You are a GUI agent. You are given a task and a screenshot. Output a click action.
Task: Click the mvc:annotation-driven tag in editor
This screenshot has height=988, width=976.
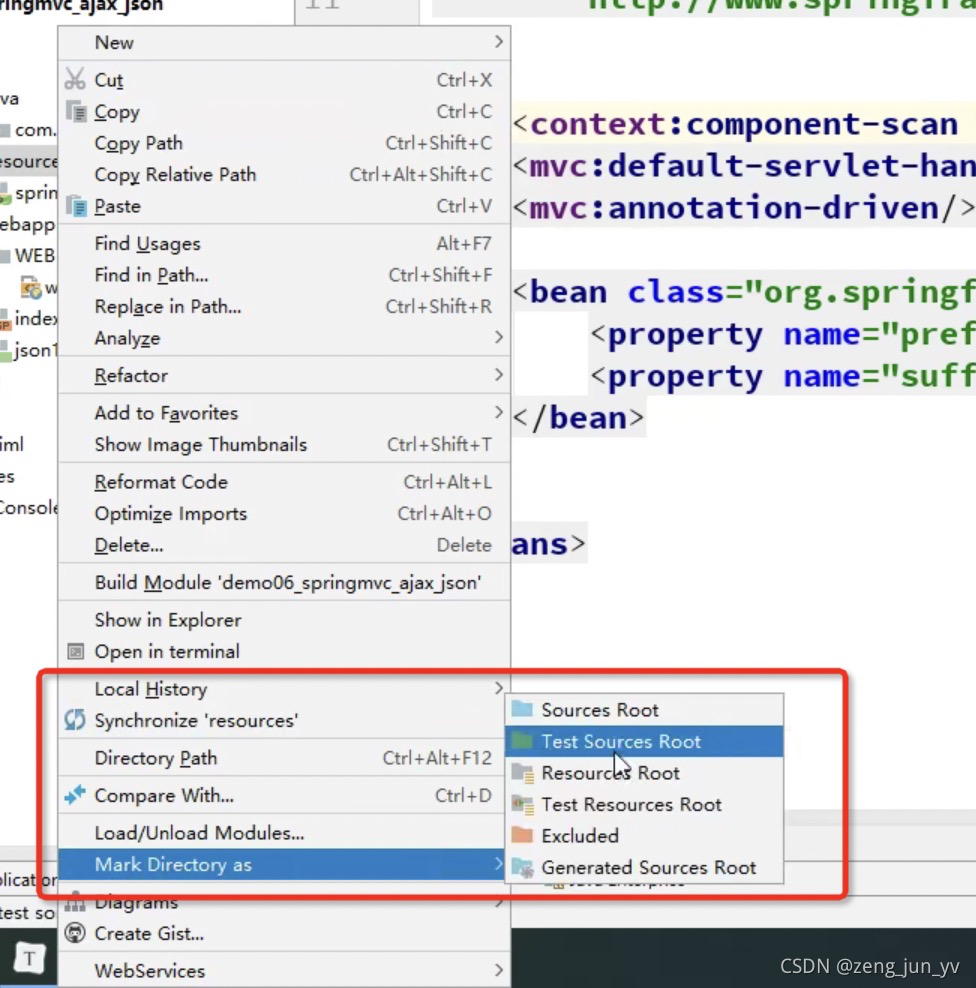point(743,208)
